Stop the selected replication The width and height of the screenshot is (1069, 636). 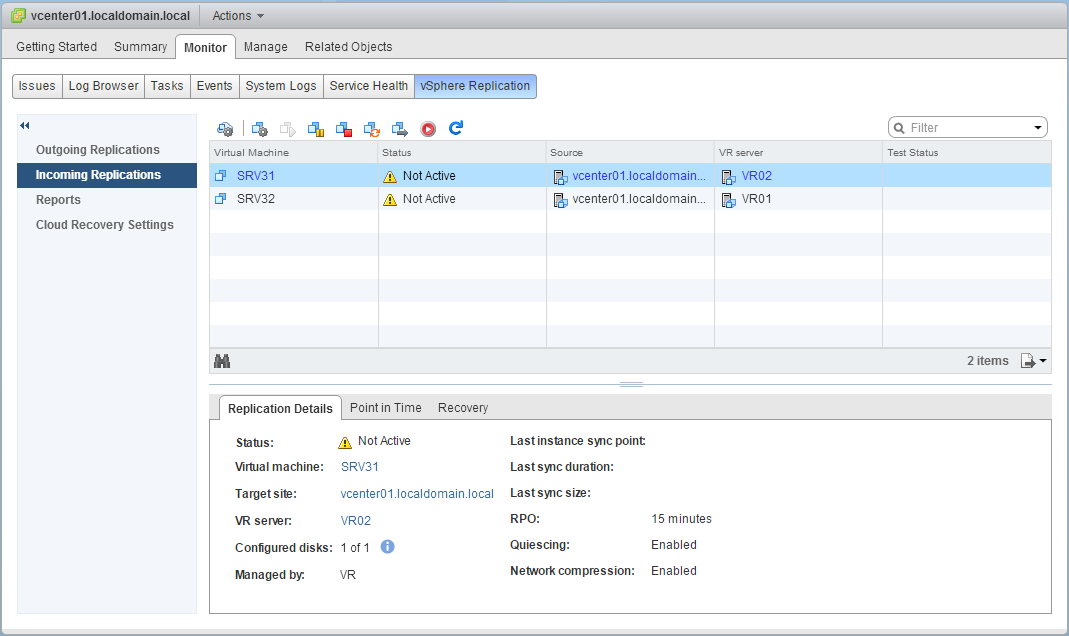[343, 129]
